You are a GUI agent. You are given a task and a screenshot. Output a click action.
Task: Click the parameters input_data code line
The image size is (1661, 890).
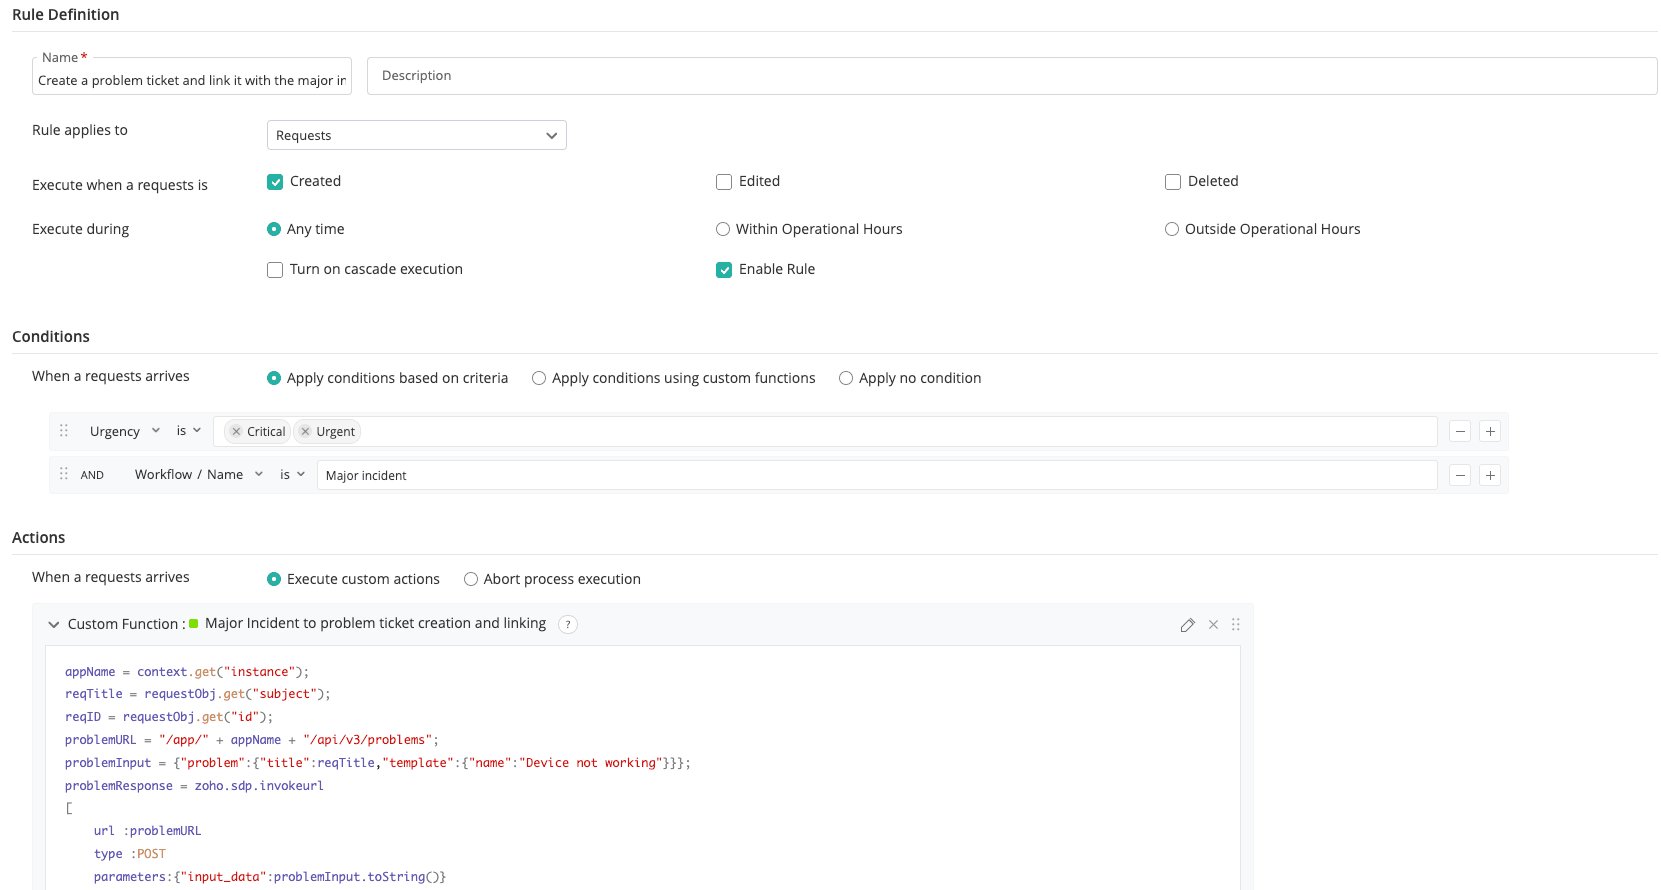click(x=270, y=877)
